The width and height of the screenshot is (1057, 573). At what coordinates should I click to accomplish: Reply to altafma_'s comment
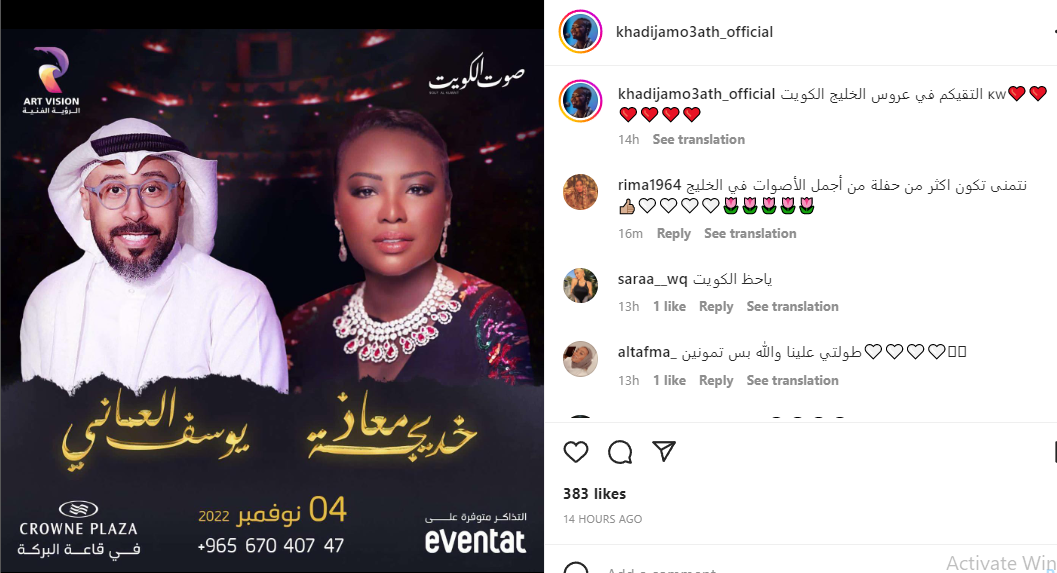coord(716,380)
